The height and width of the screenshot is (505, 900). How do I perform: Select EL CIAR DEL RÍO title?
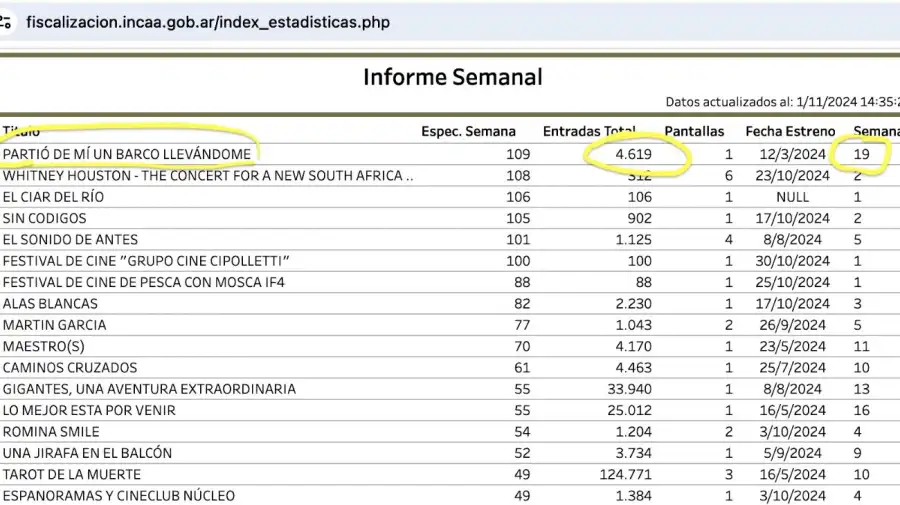[53, 197]
